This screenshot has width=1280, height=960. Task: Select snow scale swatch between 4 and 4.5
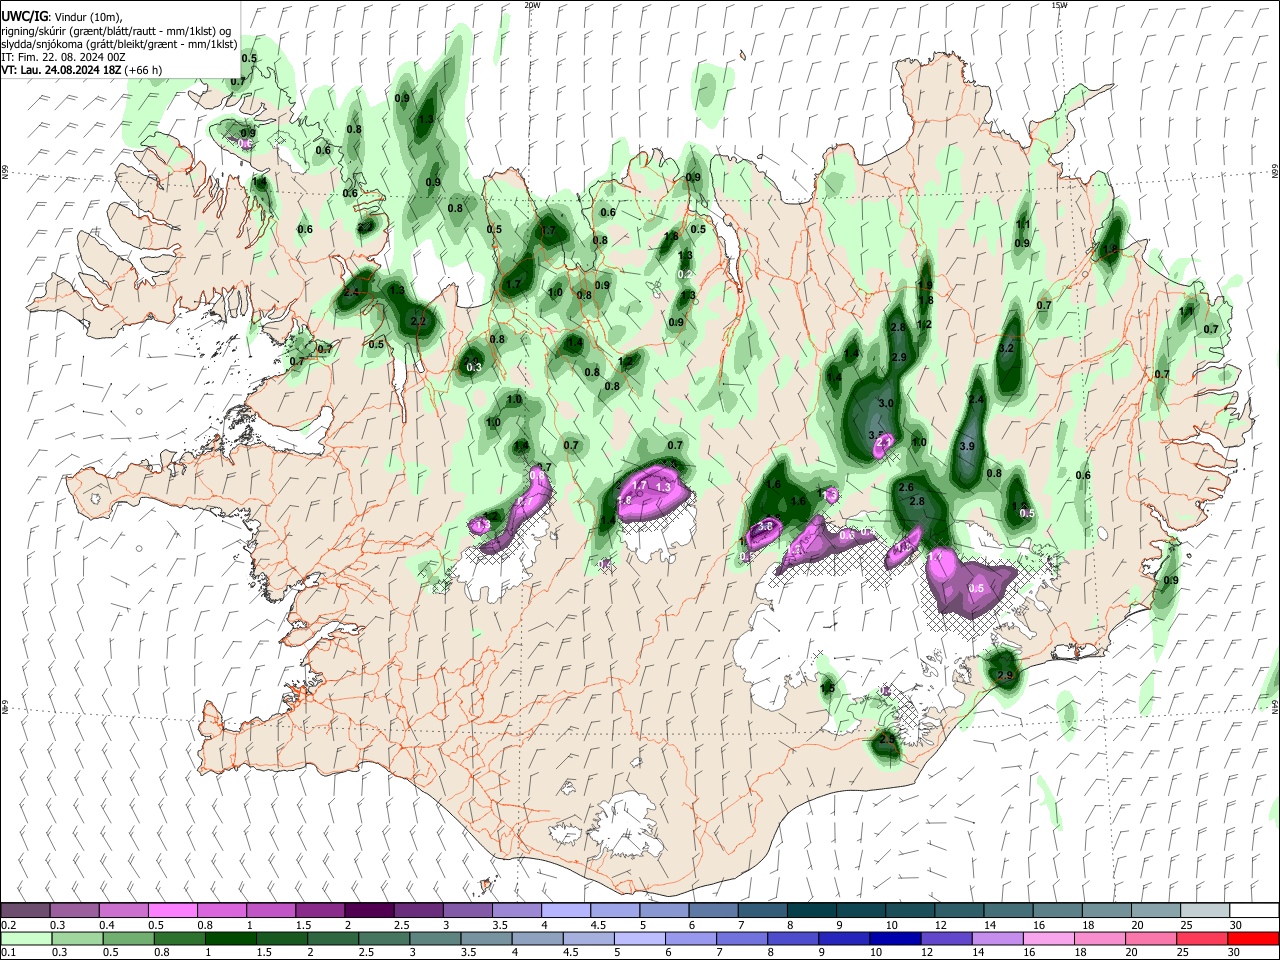click(x=565, y=910)
